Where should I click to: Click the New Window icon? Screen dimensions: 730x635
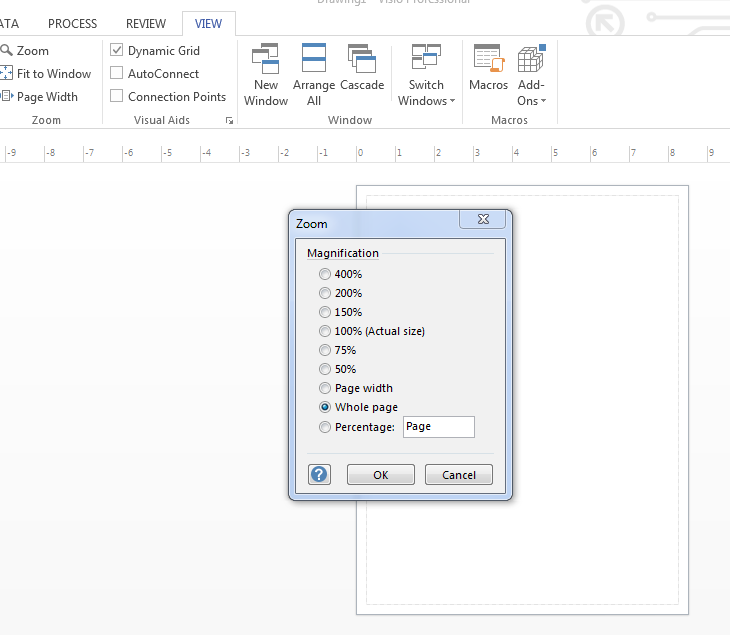click(266, 59)
